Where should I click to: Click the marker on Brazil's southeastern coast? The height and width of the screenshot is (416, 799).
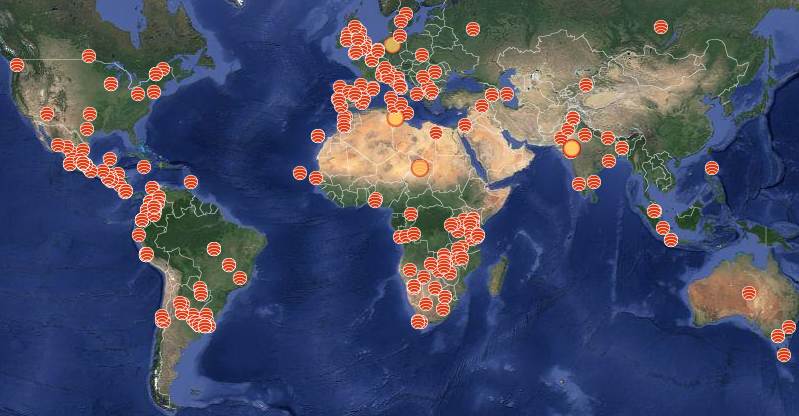(240, 278)
